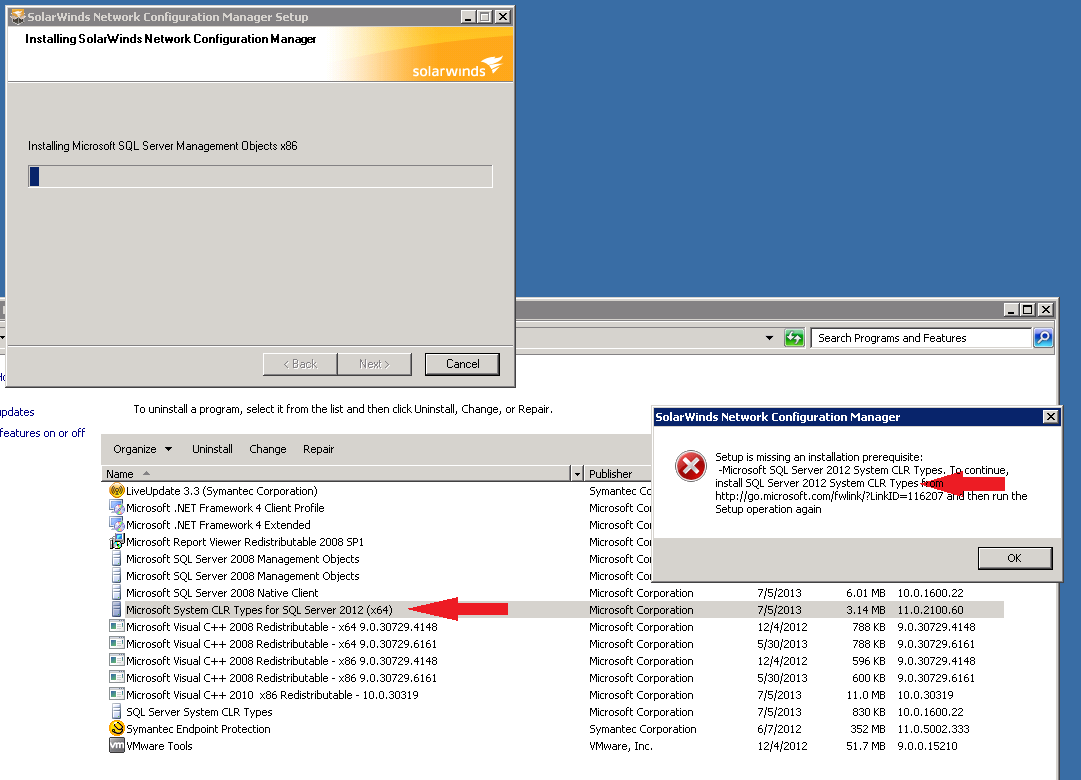
Task: Click the 352 MB size value
Action: tap(867, 728)
